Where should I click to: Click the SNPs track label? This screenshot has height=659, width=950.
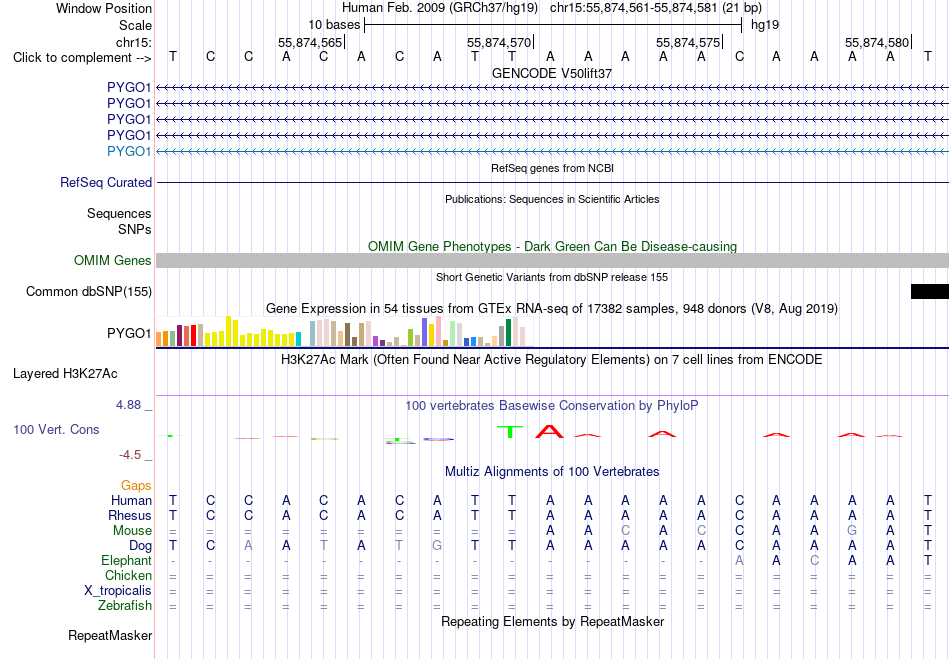135,230
